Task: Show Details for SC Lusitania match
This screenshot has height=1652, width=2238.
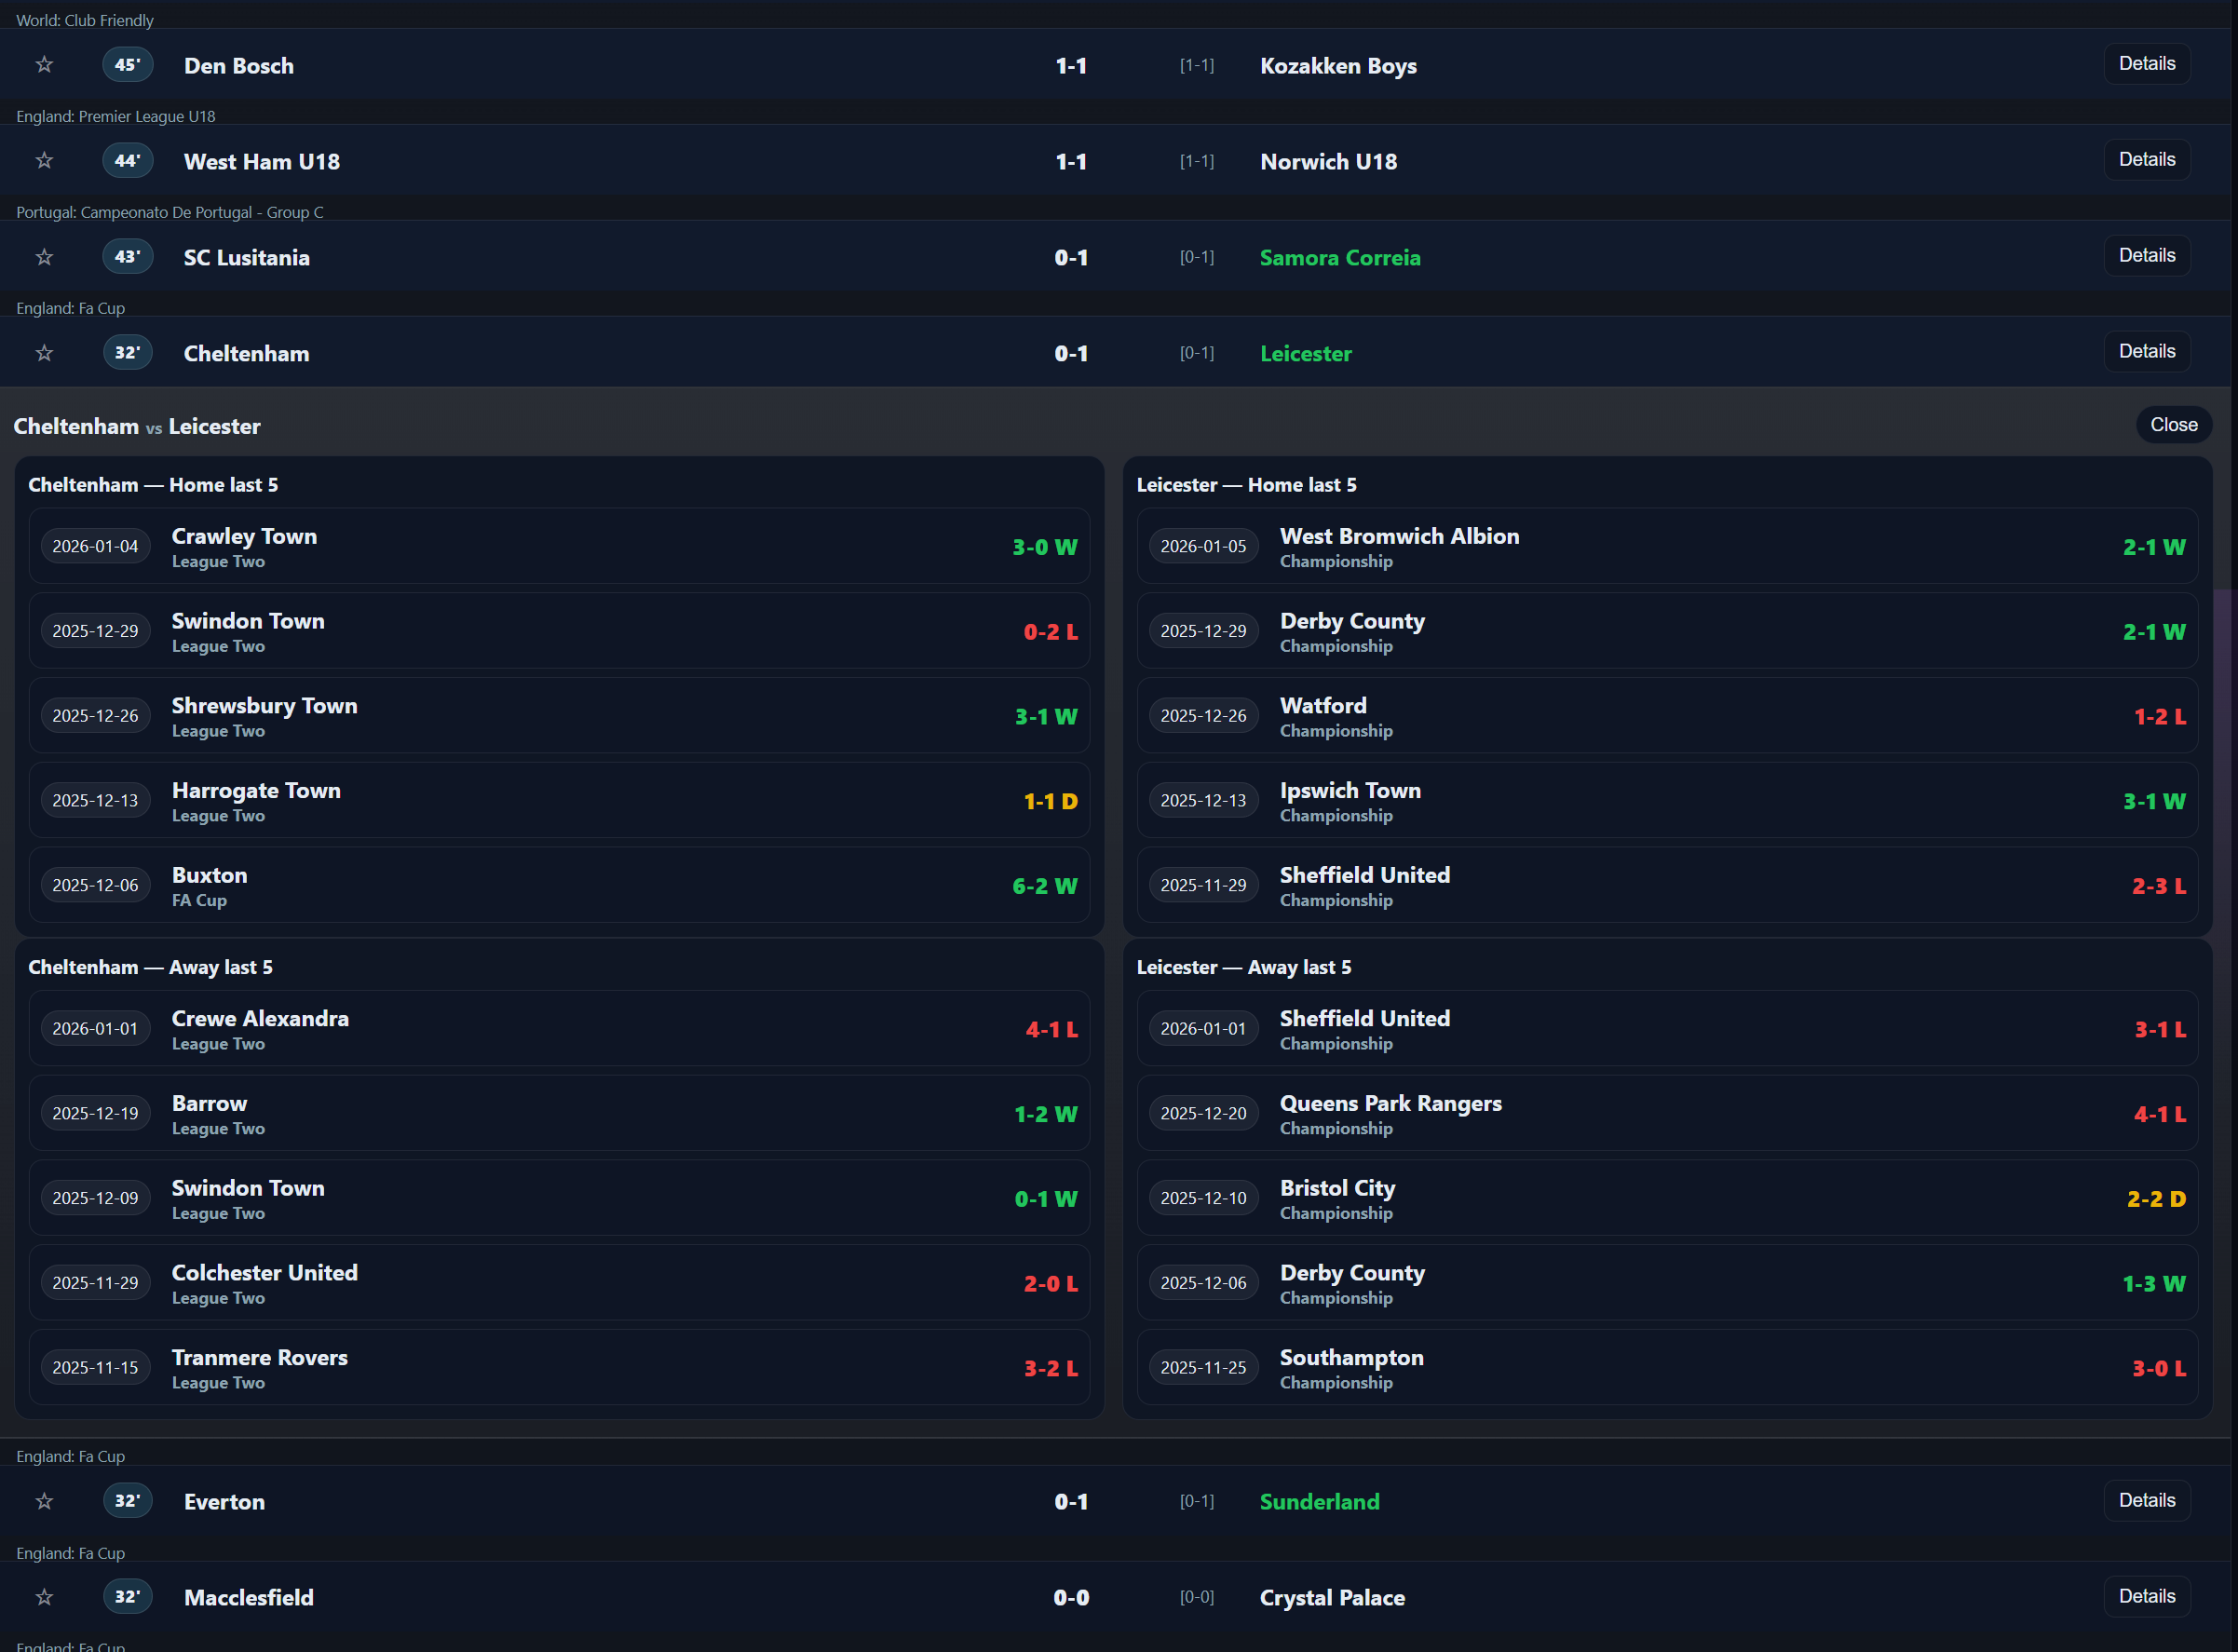Action: tap(2146, 256)
